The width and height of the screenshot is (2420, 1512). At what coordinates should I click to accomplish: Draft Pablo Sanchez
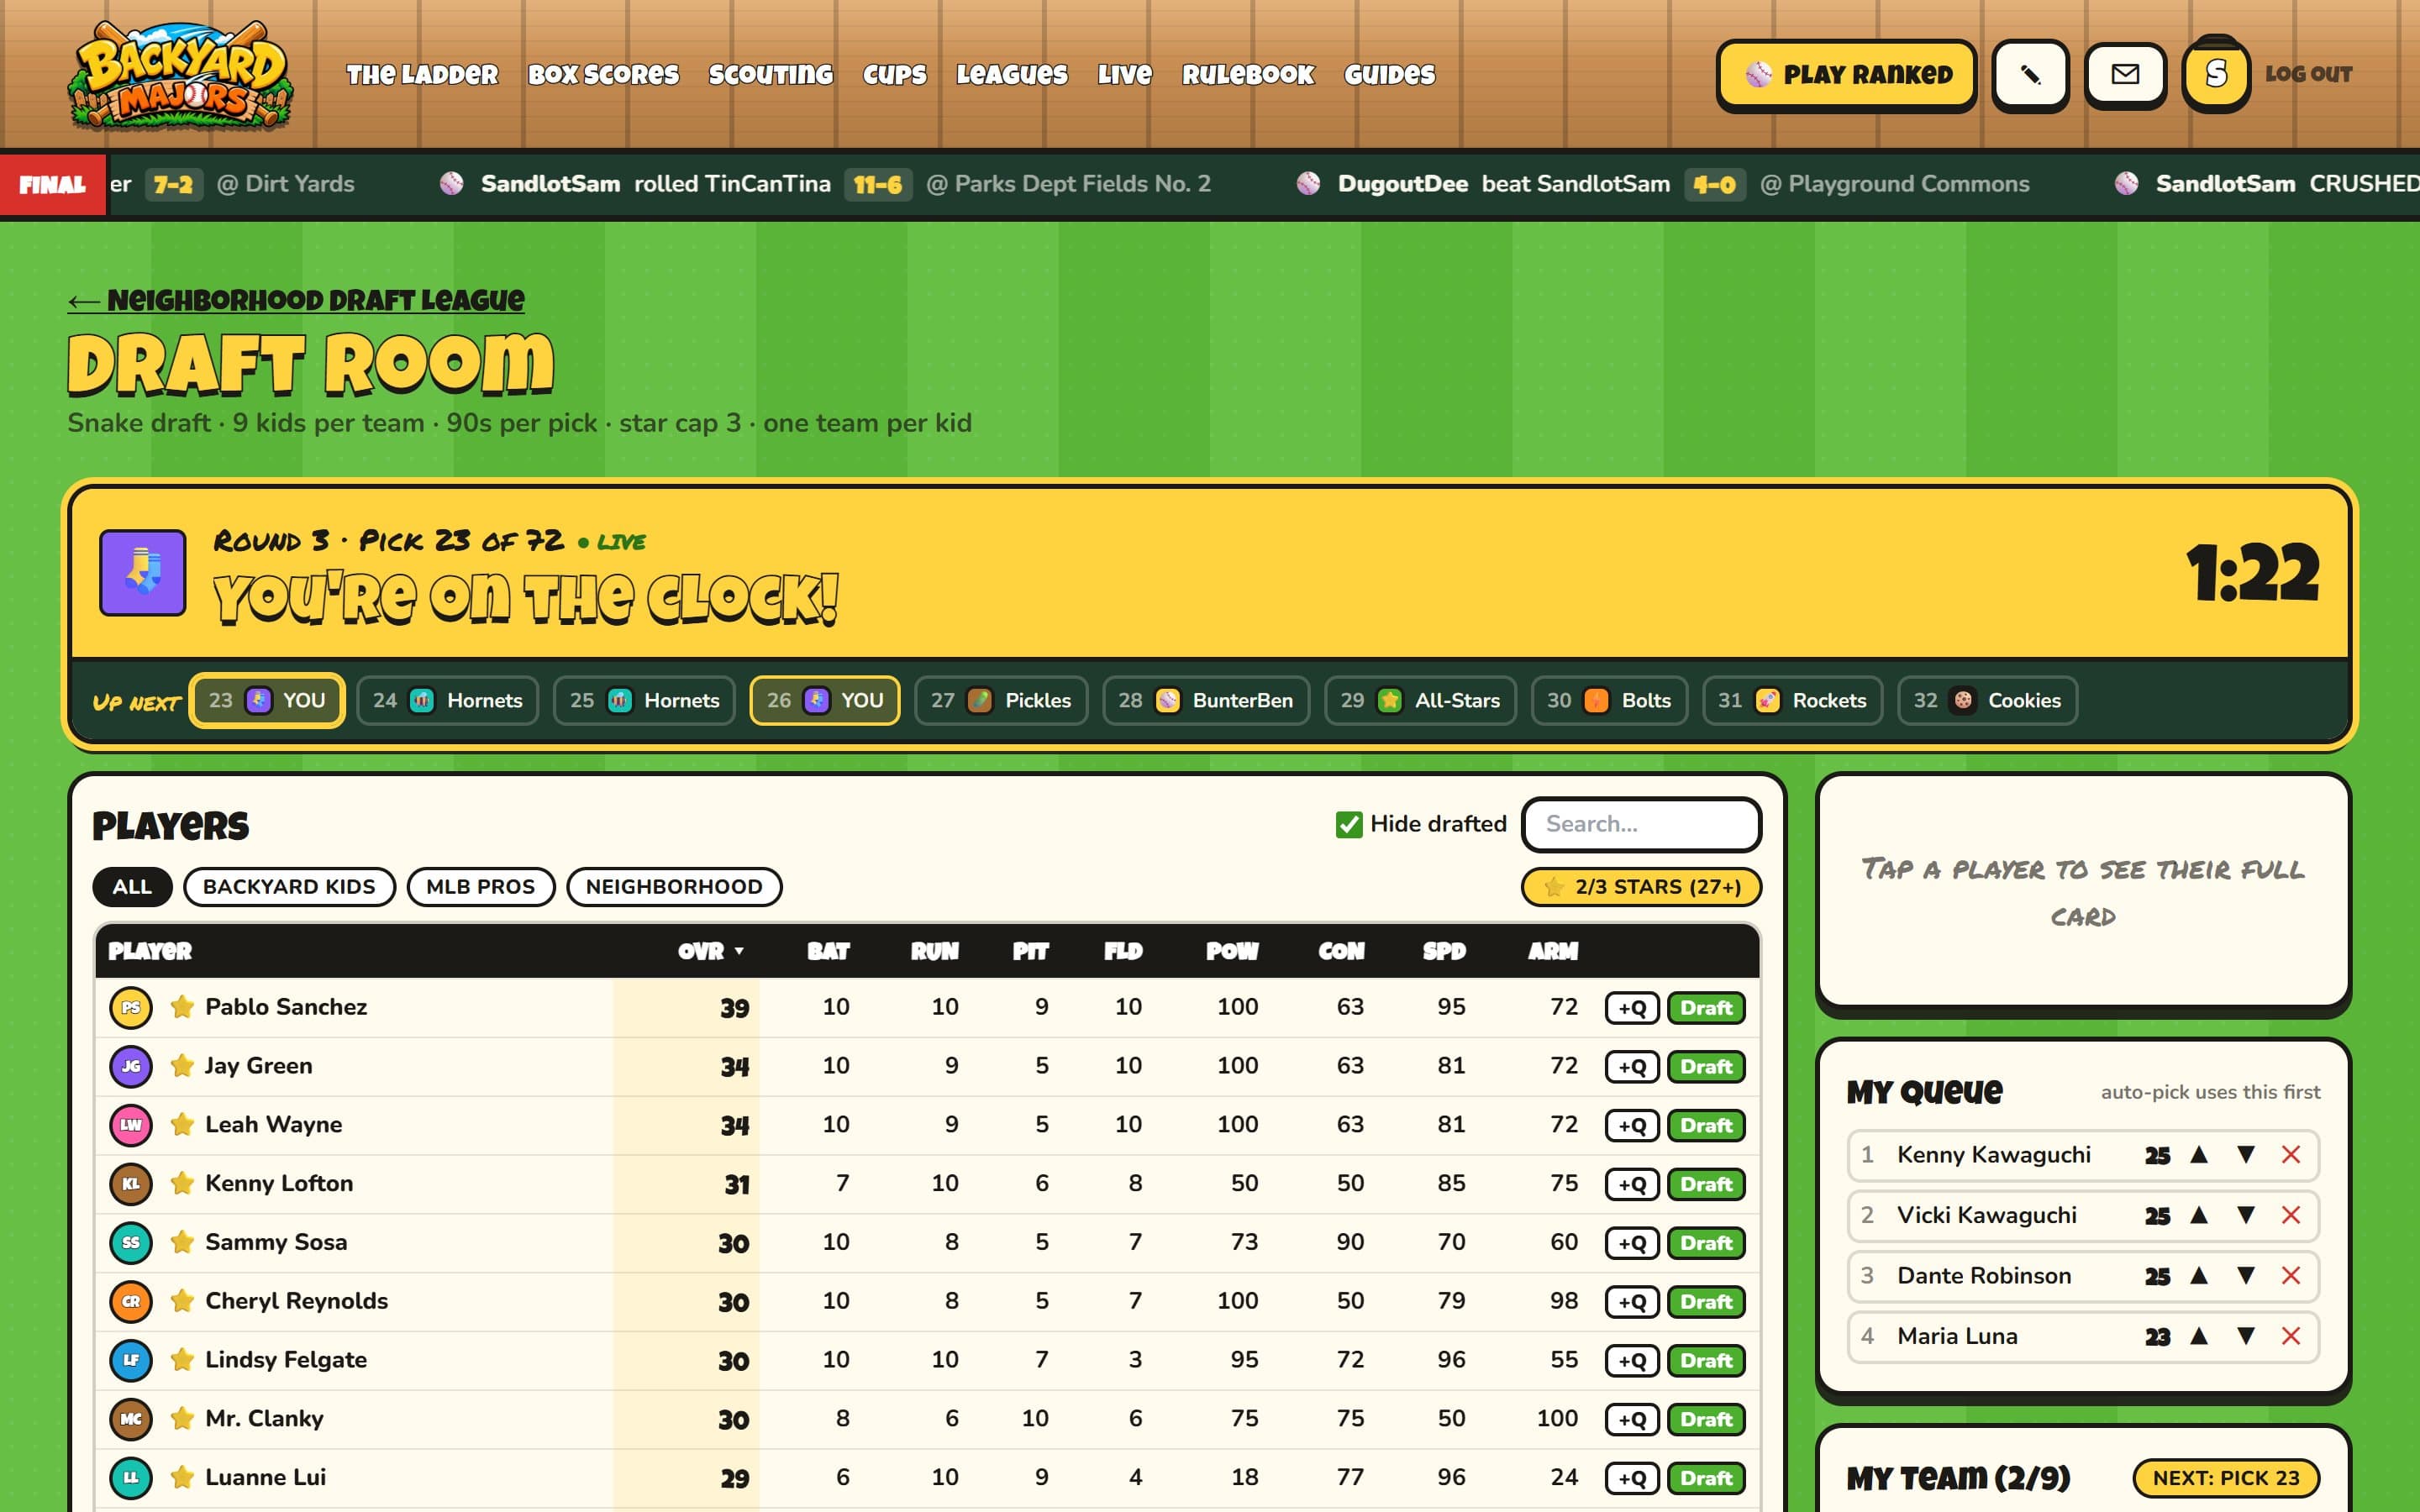pos(1706,1008)
